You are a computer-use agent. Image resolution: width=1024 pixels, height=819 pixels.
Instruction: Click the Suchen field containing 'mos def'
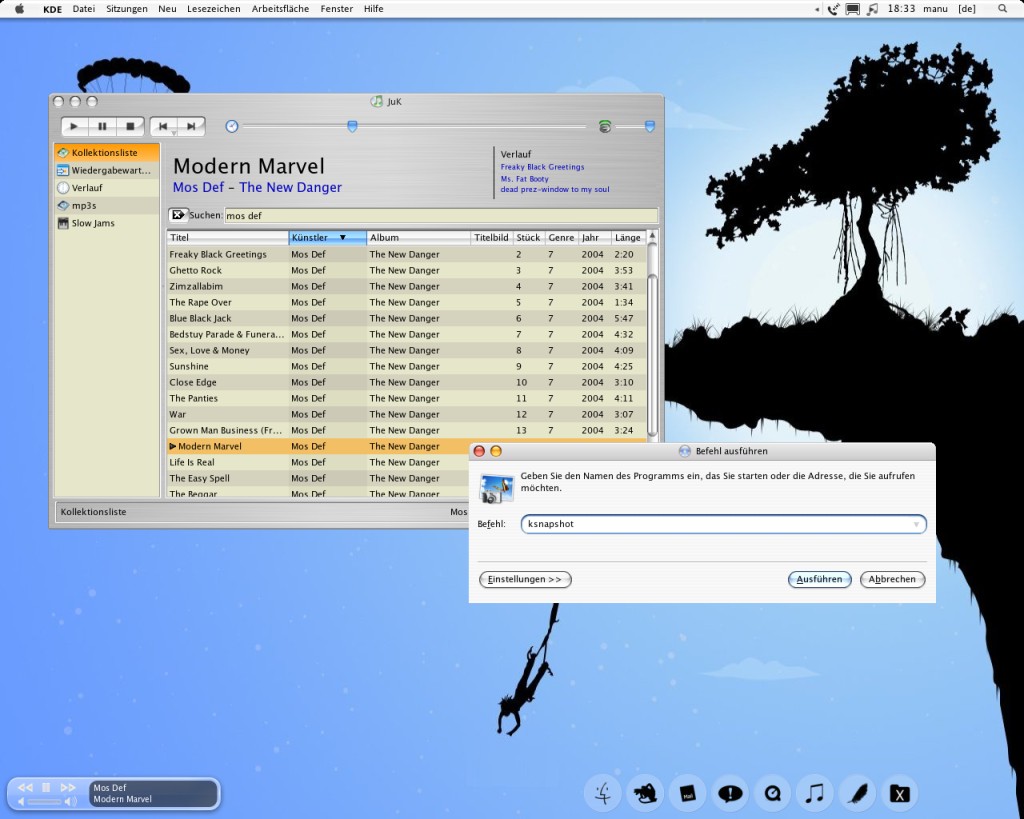[x=441, y=216]
